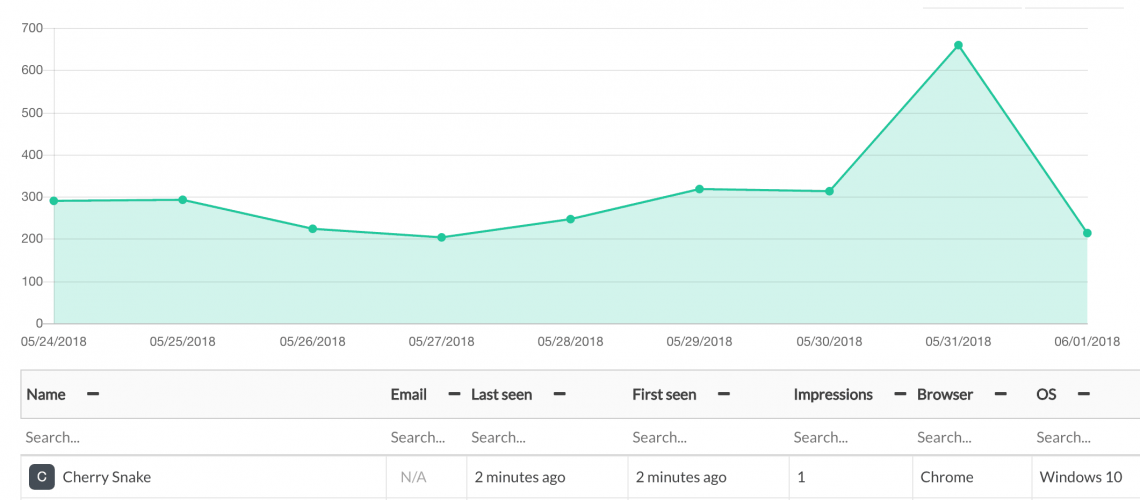Click the sort icon beside Name header
Image resolution: width=1140 pixels, height=500 pixels.
point(93,395)
